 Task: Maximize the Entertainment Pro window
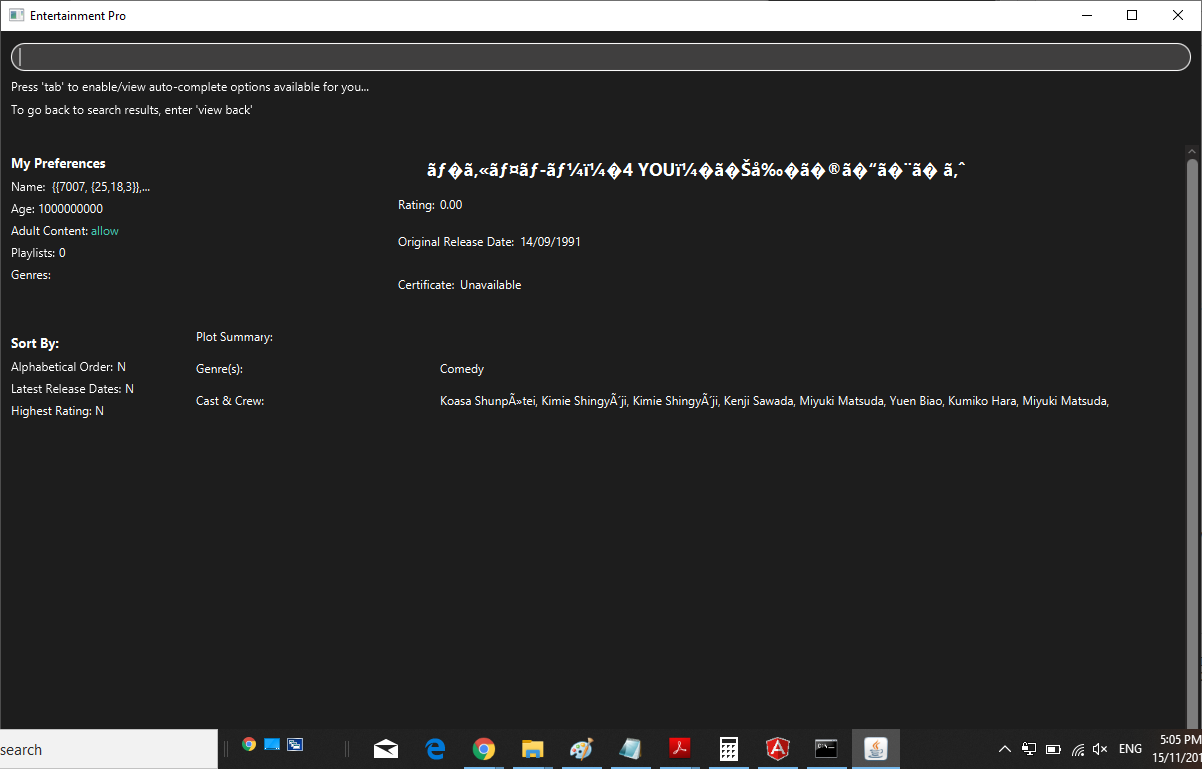pyautogui.click(x=1132, y=15)
